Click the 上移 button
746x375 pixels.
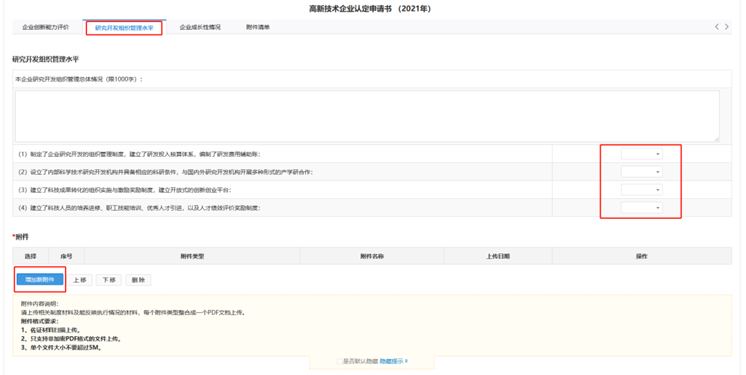point(79,280)
